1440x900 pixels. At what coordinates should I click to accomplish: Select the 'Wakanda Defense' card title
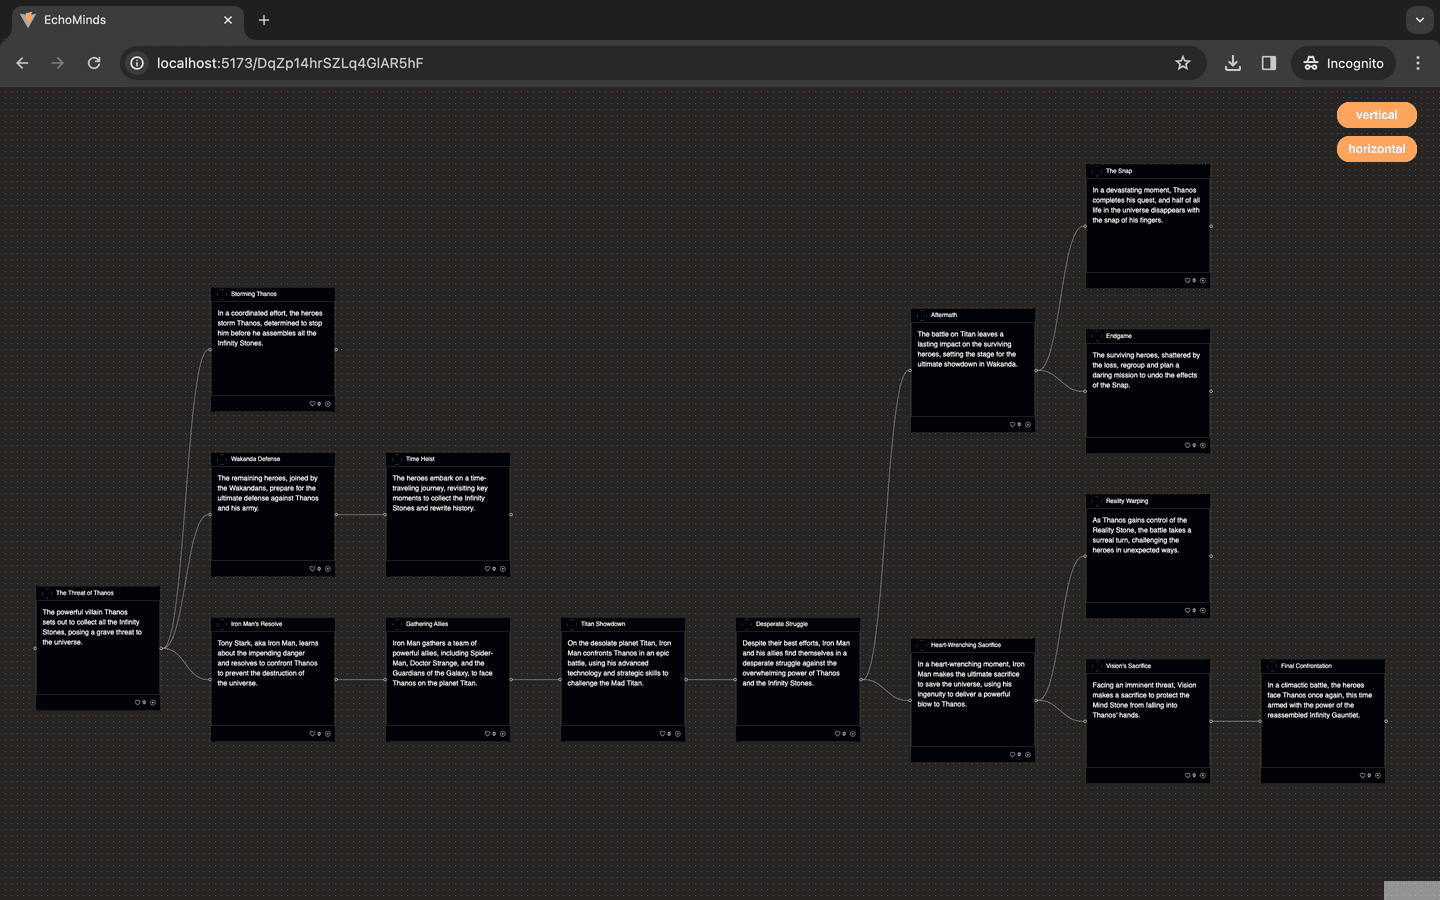255,459
